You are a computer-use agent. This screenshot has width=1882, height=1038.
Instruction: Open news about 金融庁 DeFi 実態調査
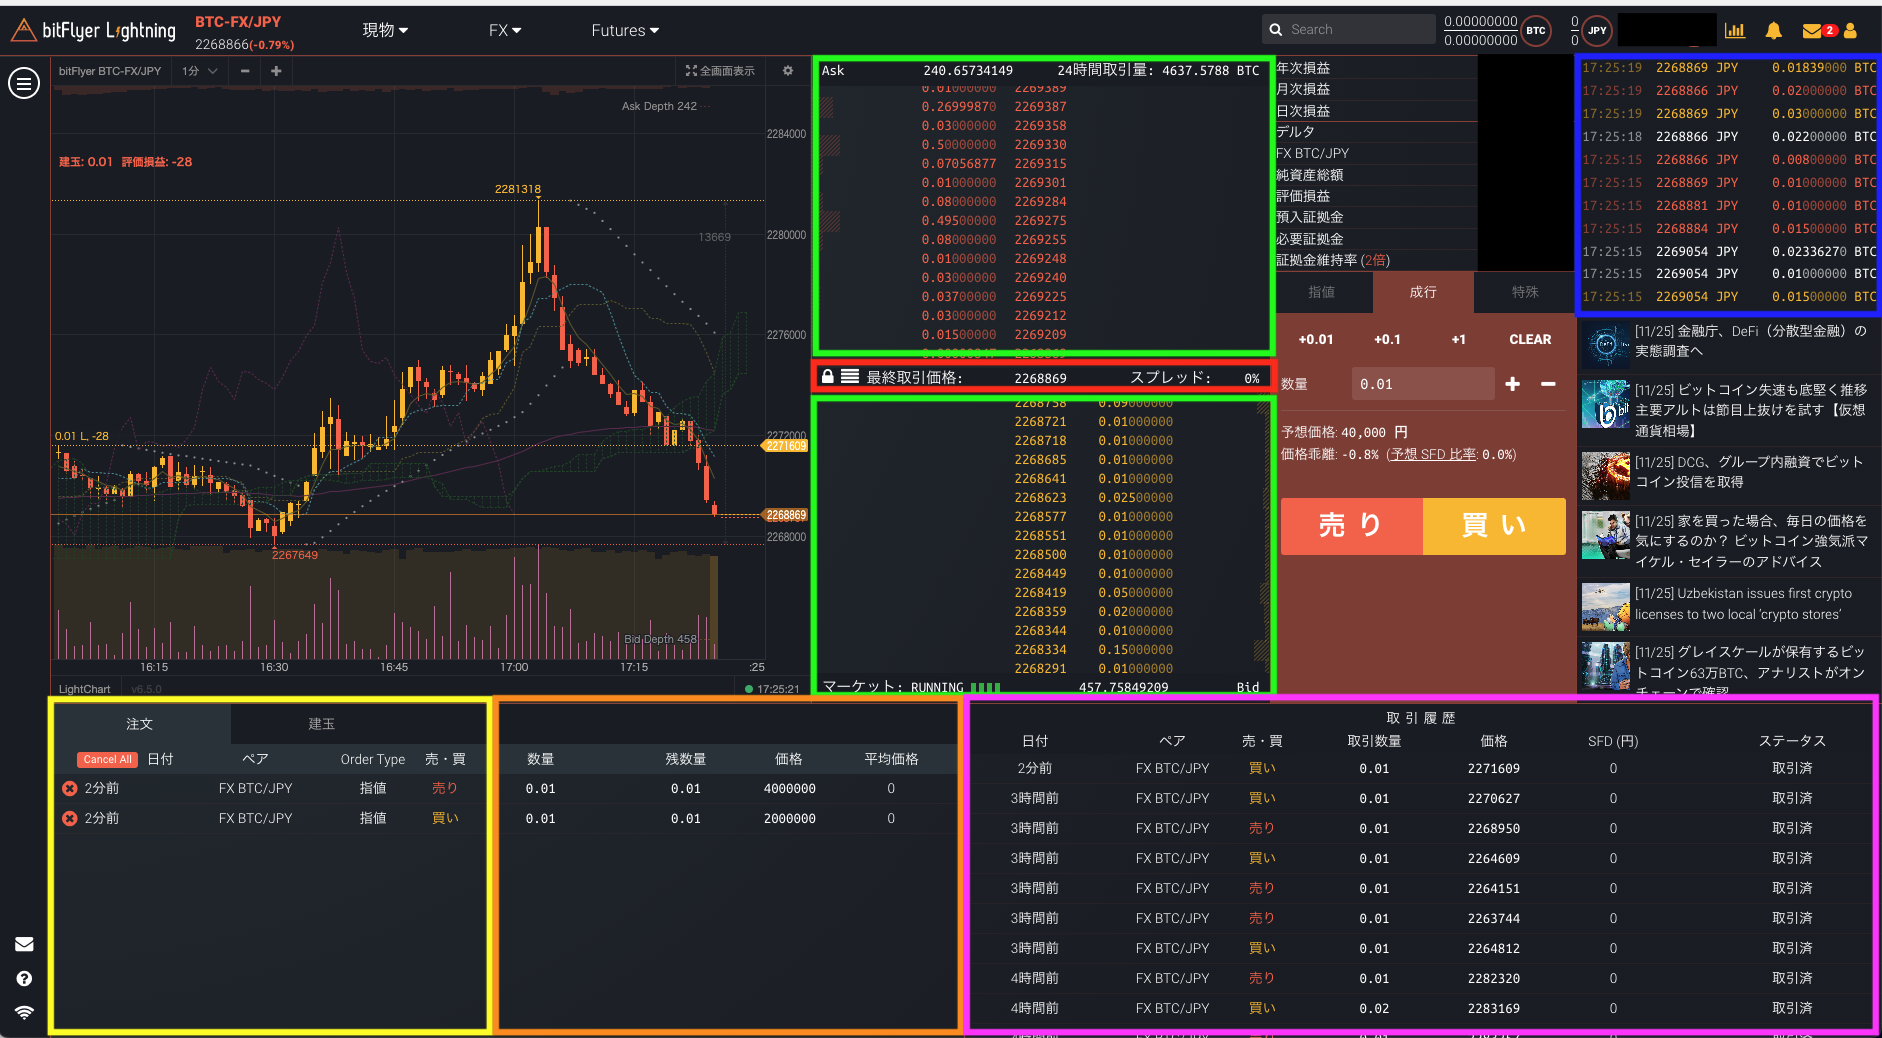tap(1751, 341)
